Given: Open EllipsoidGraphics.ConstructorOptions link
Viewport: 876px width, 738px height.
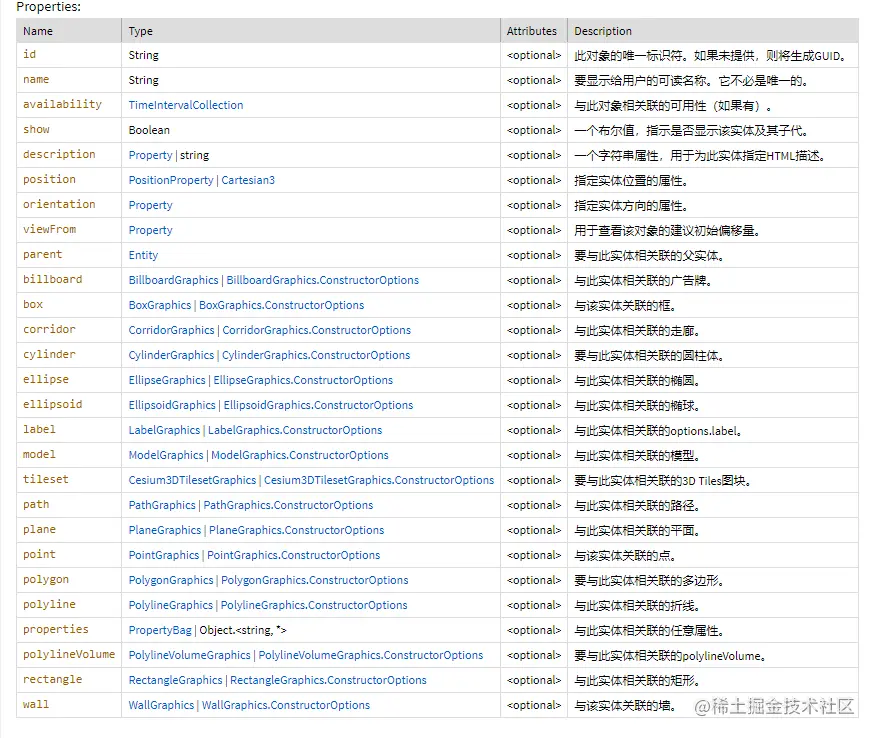Looking at the screenshot, I should point(318,405).
